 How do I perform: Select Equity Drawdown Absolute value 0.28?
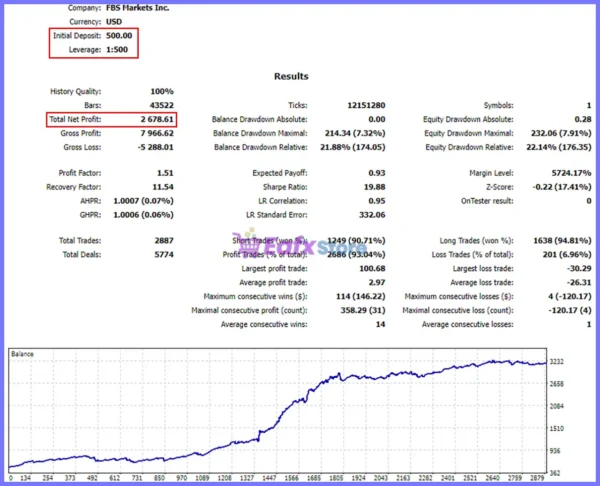(x=583, y=119)
